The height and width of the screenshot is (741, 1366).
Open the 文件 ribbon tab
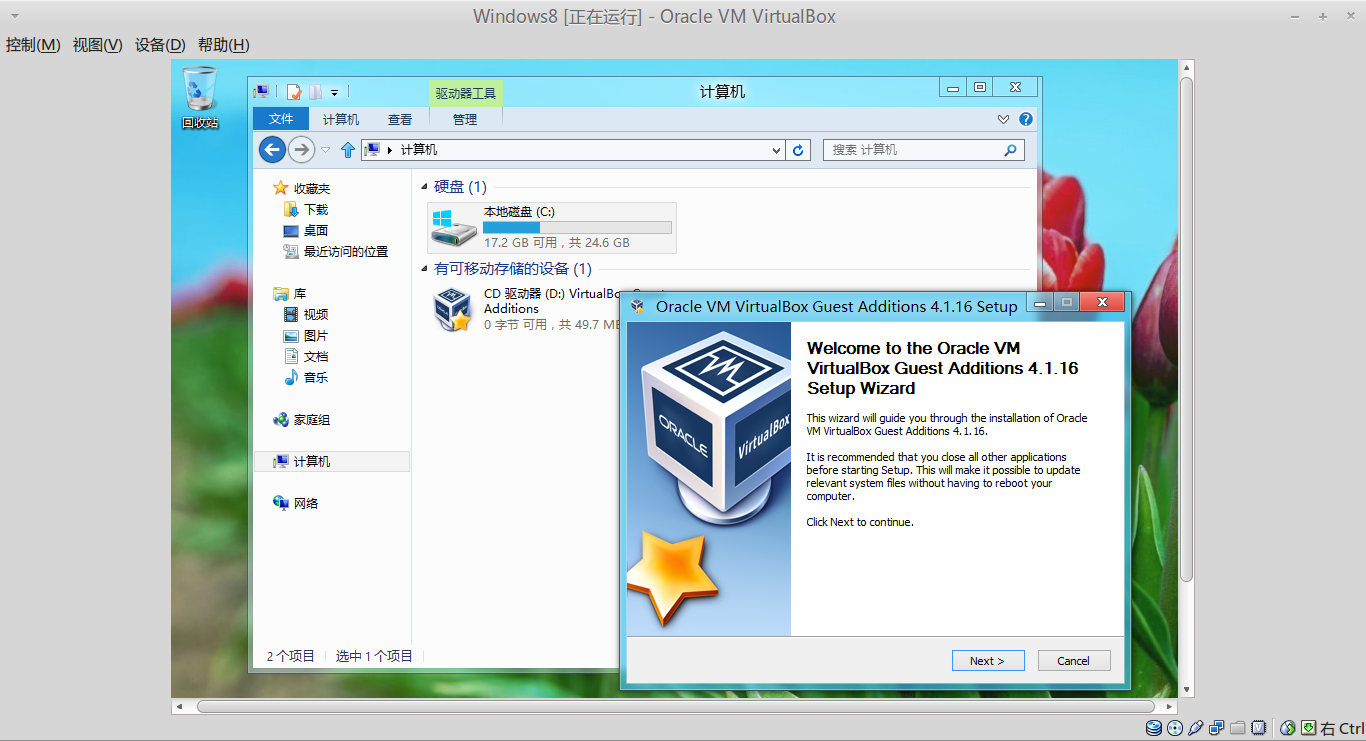coord(282,119)
